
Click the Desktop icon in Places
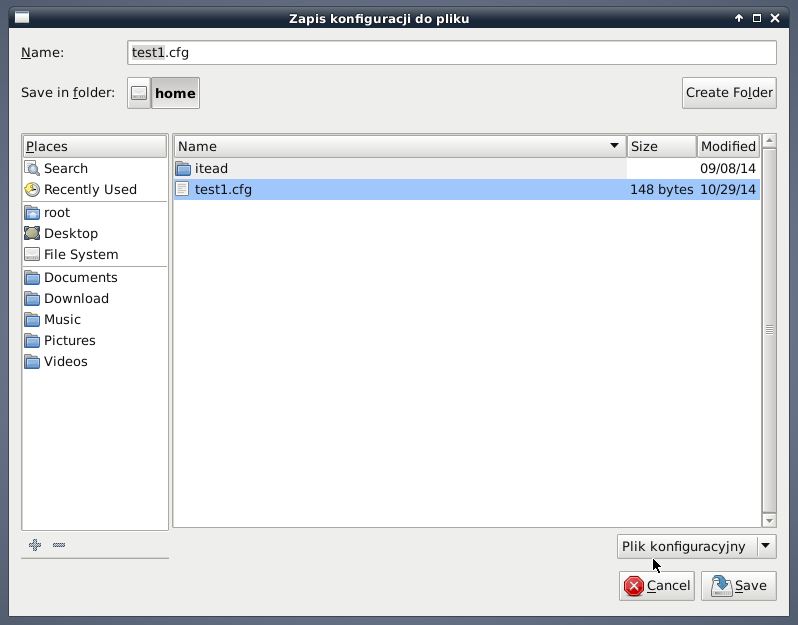(32, 234)
